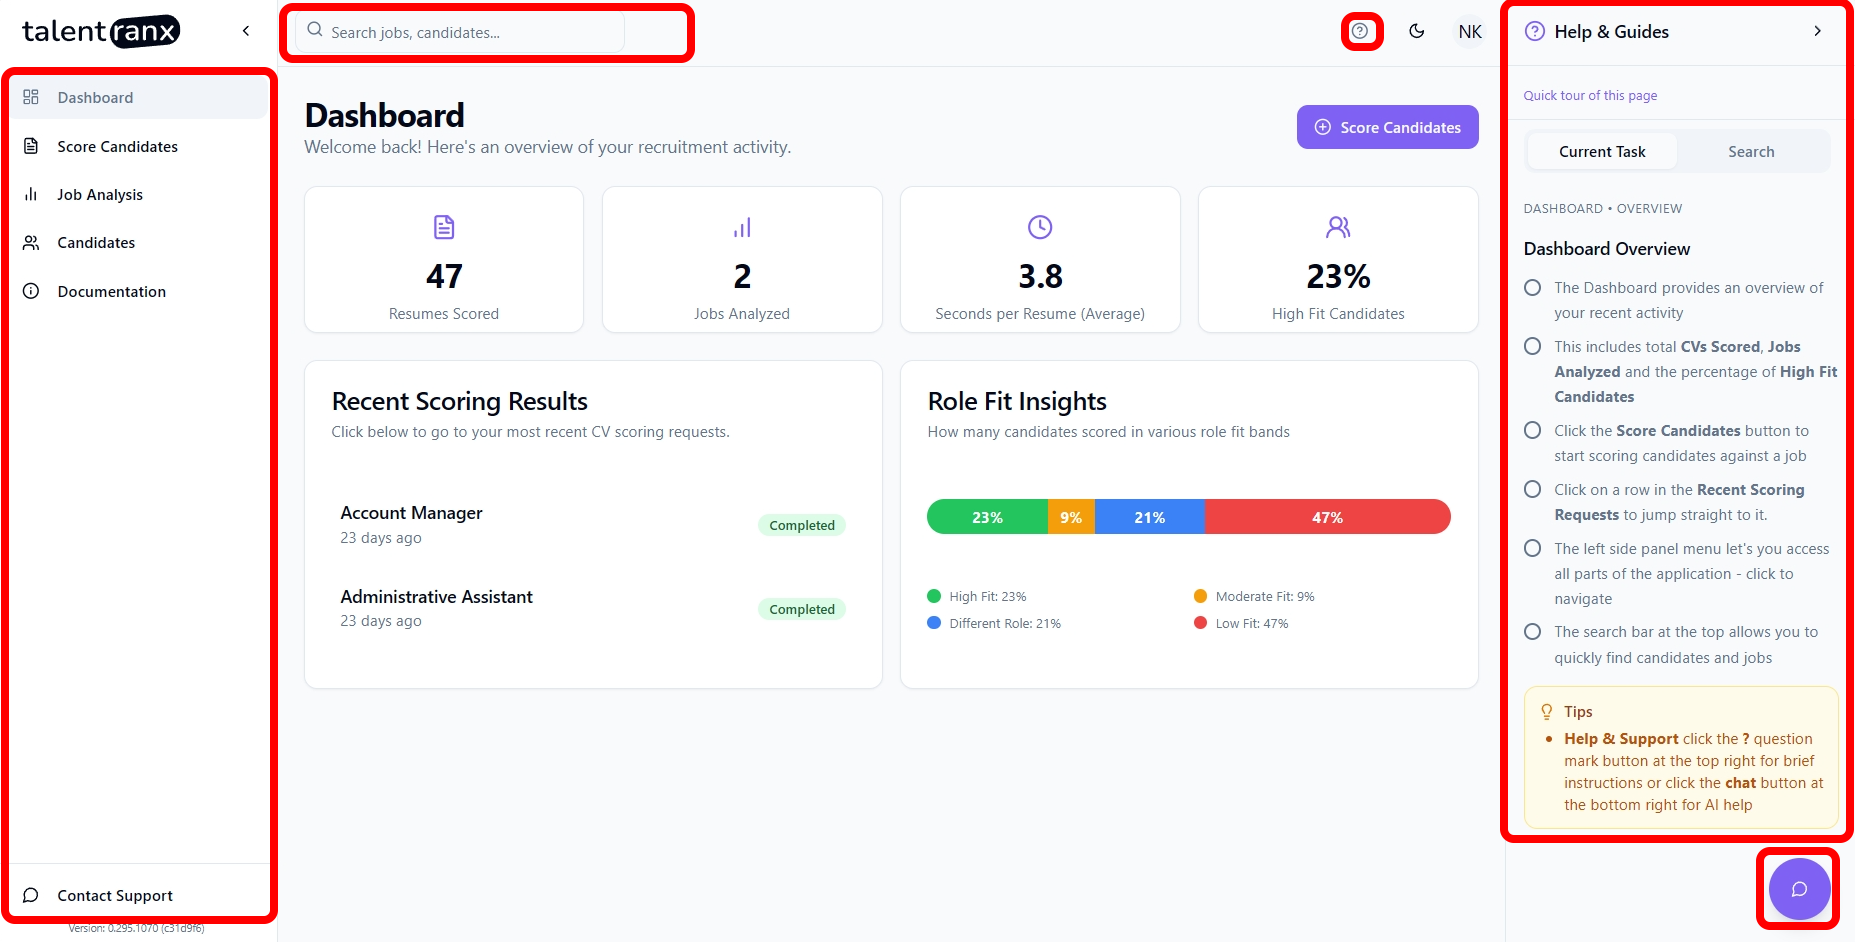Open the NK user avatar menu
This screenshot has width=1855, height=942.
point(1469,32)
